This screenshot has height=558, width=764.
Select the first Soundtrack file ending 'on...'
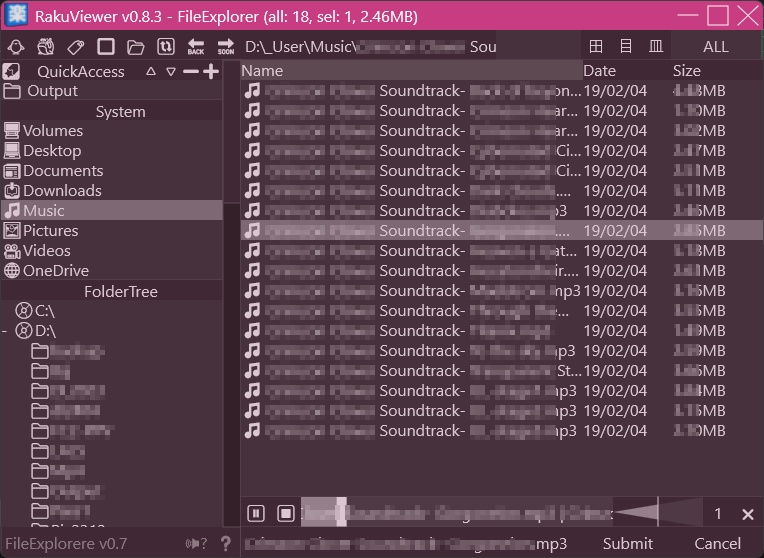pos(501,91)
